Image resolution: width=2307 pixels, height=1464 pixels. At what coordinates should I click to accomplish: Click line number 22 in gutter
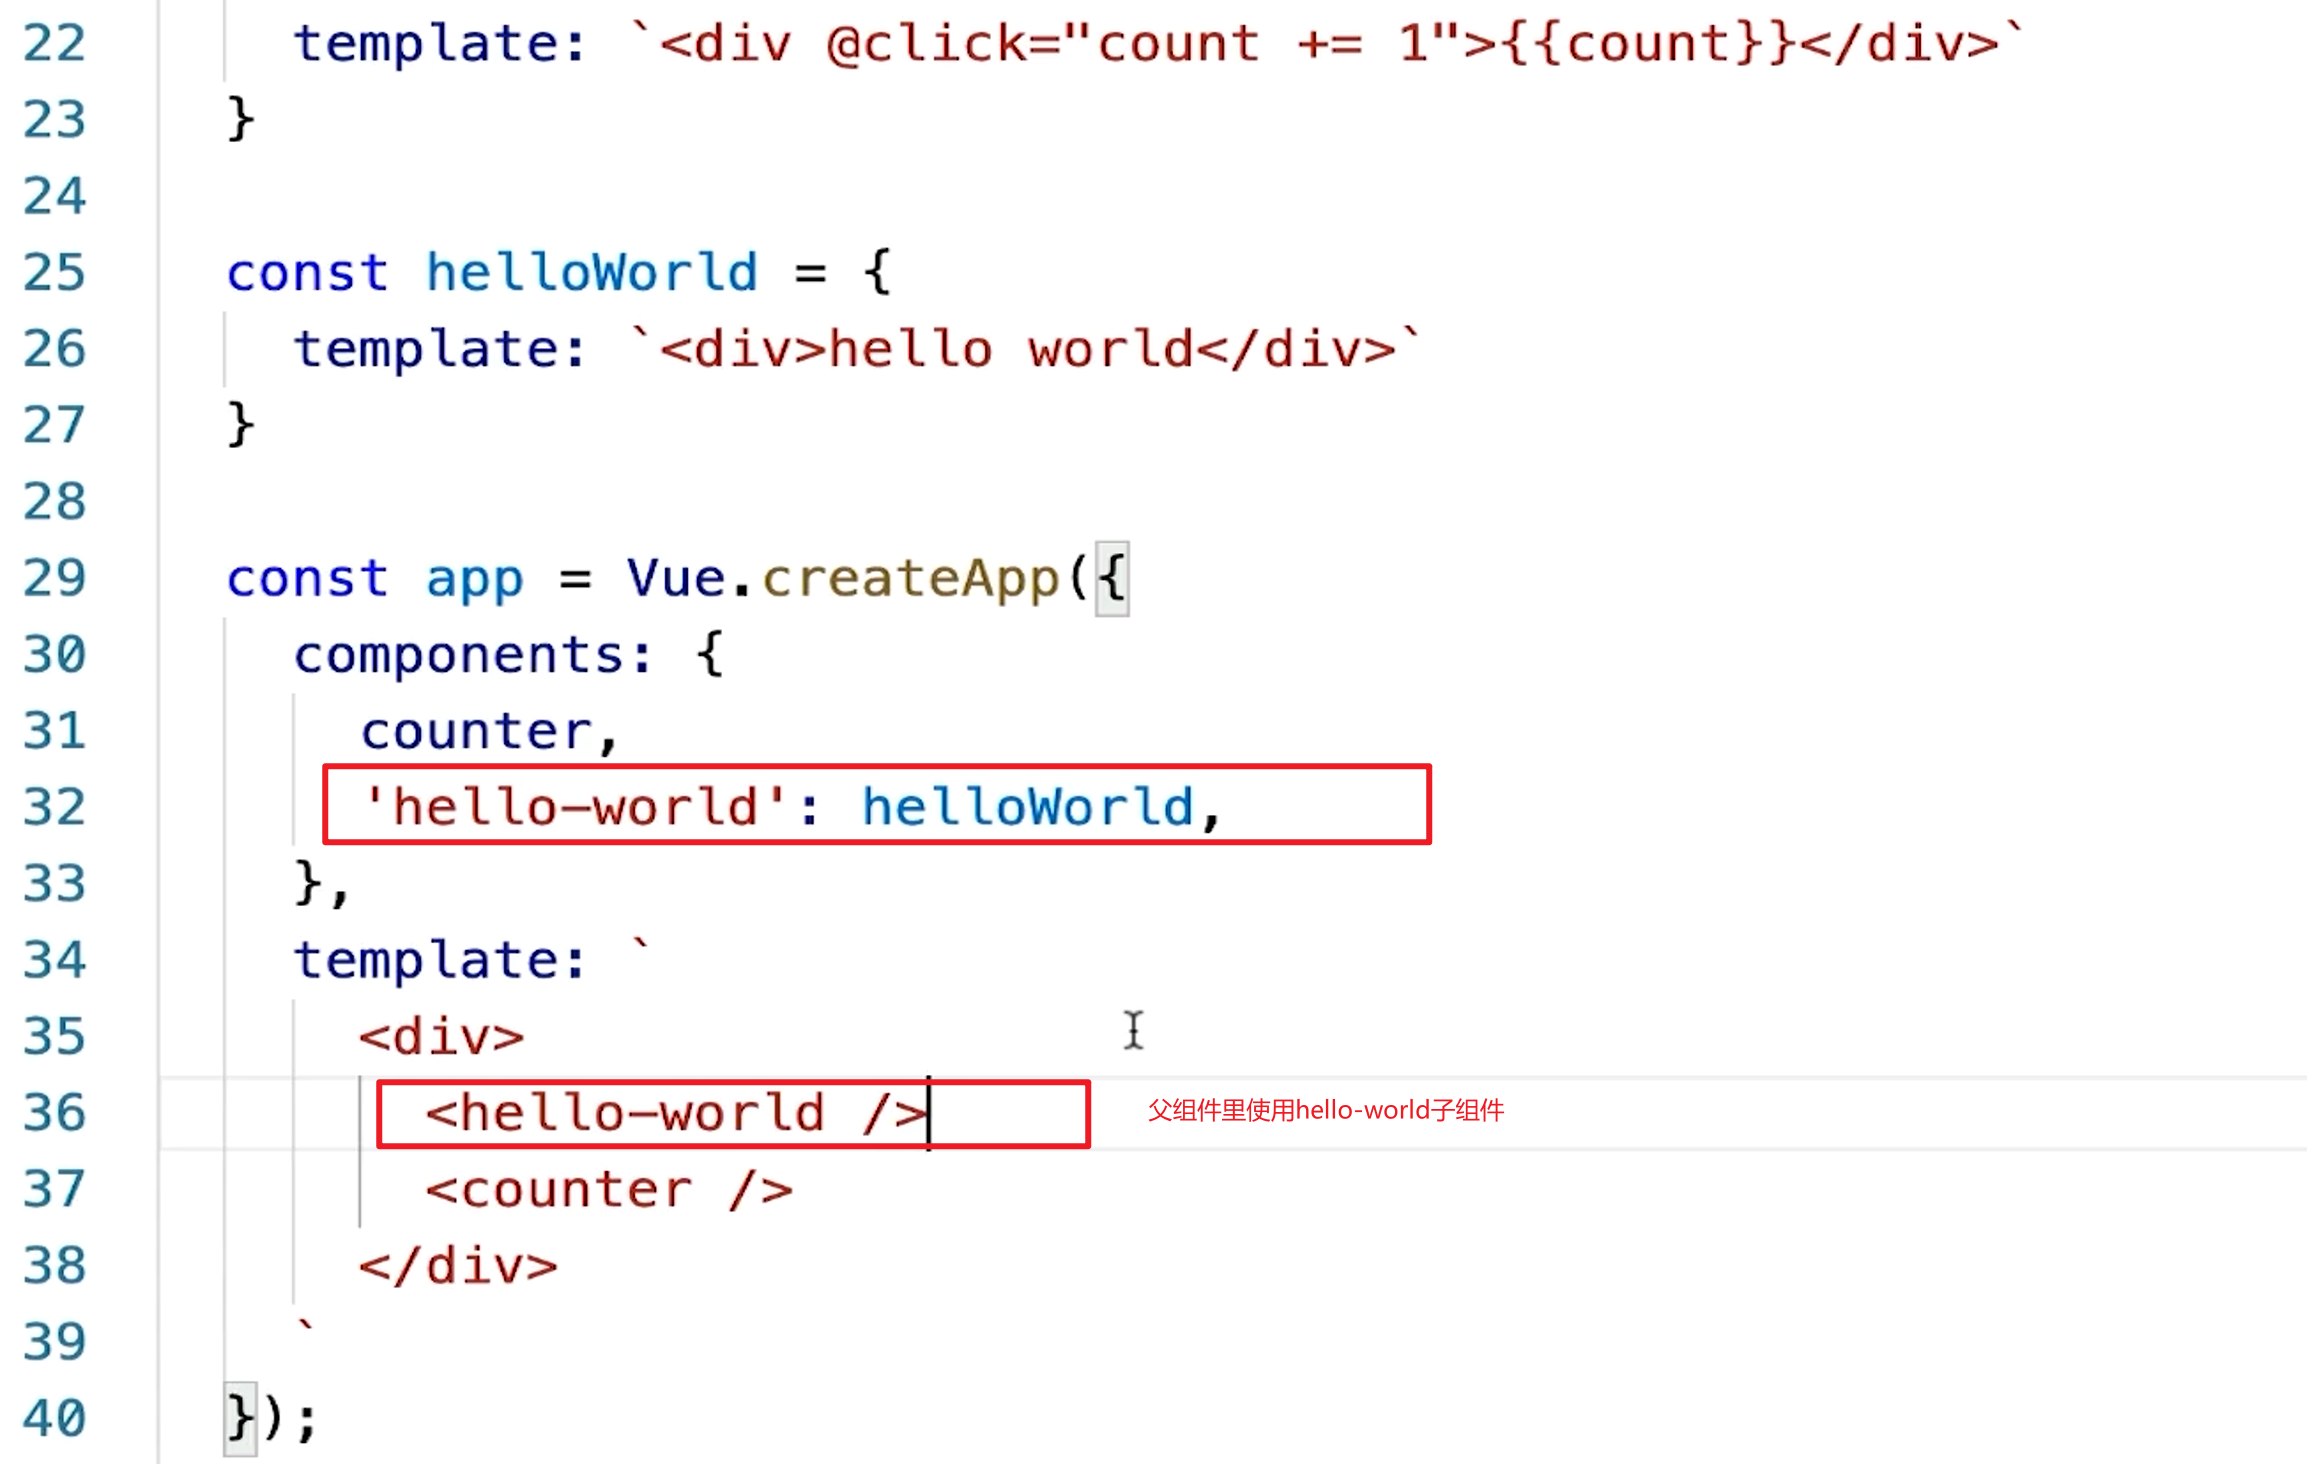[54, 43]
